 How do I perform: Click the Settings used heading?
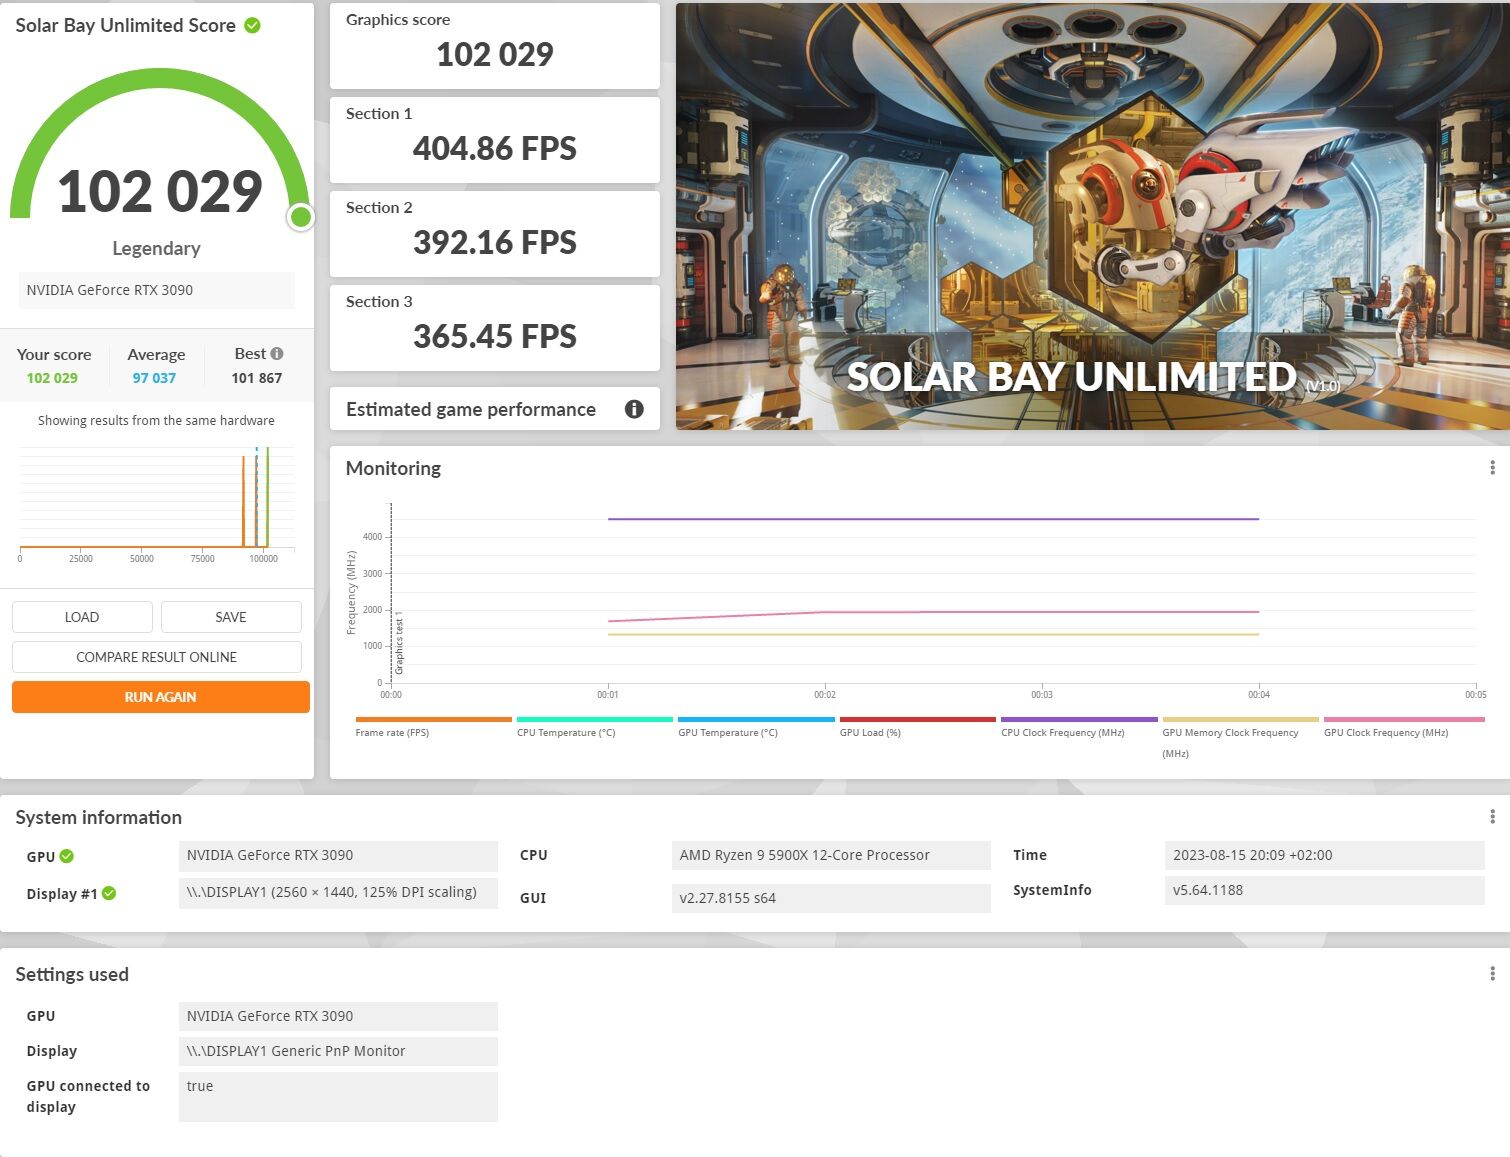pos(72,974)
